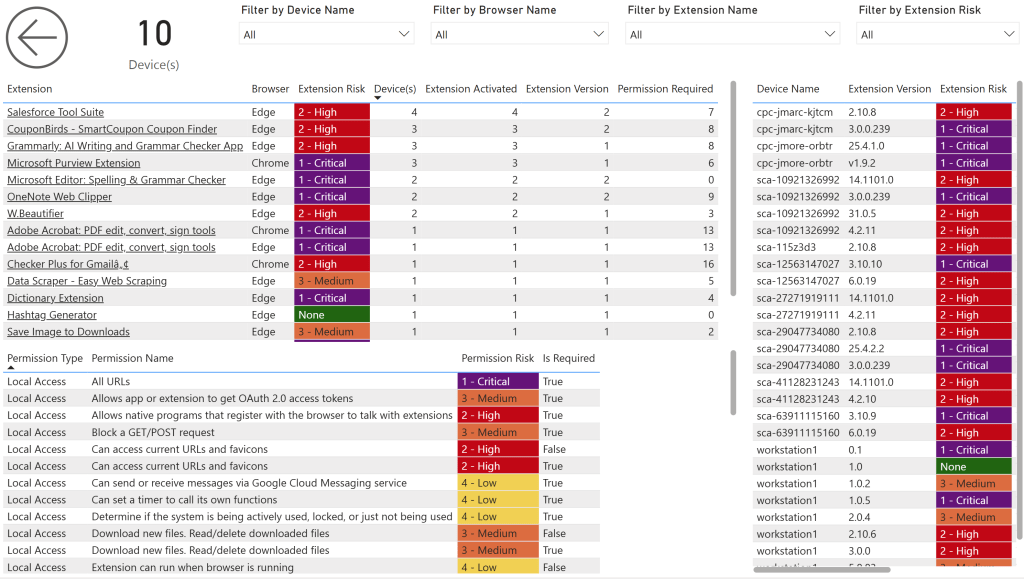Image resolution: width=1024 pixels, height=579 pixels.
Task: Open the Checker Plus for Gmail link
Action: pos(68,264)
